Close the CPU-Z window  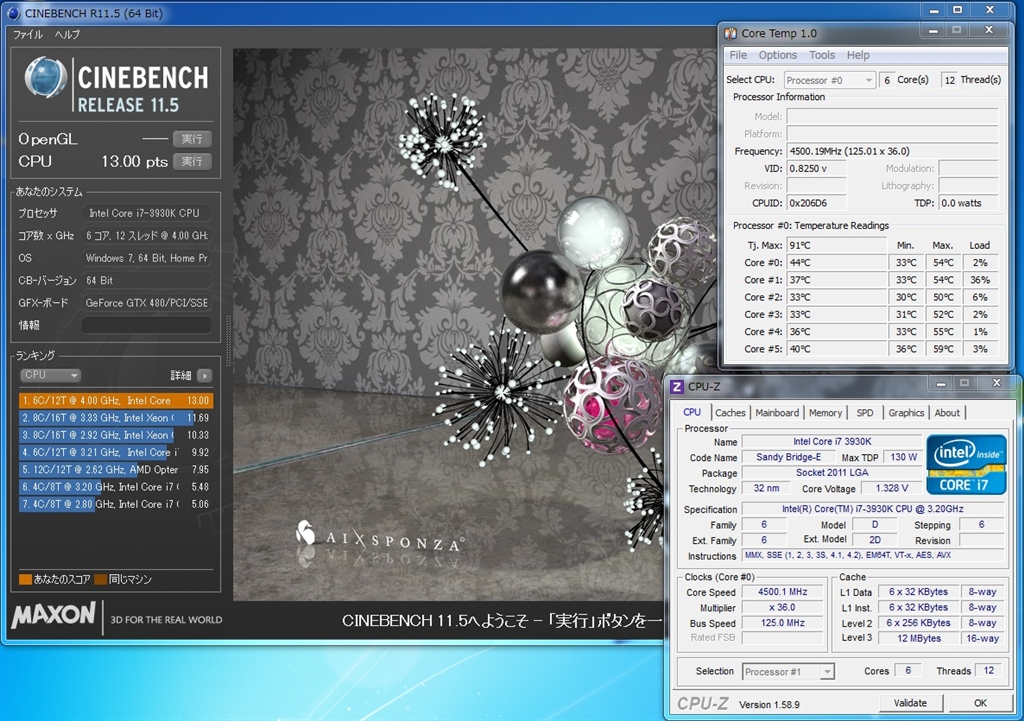click(x=997, y=383)
